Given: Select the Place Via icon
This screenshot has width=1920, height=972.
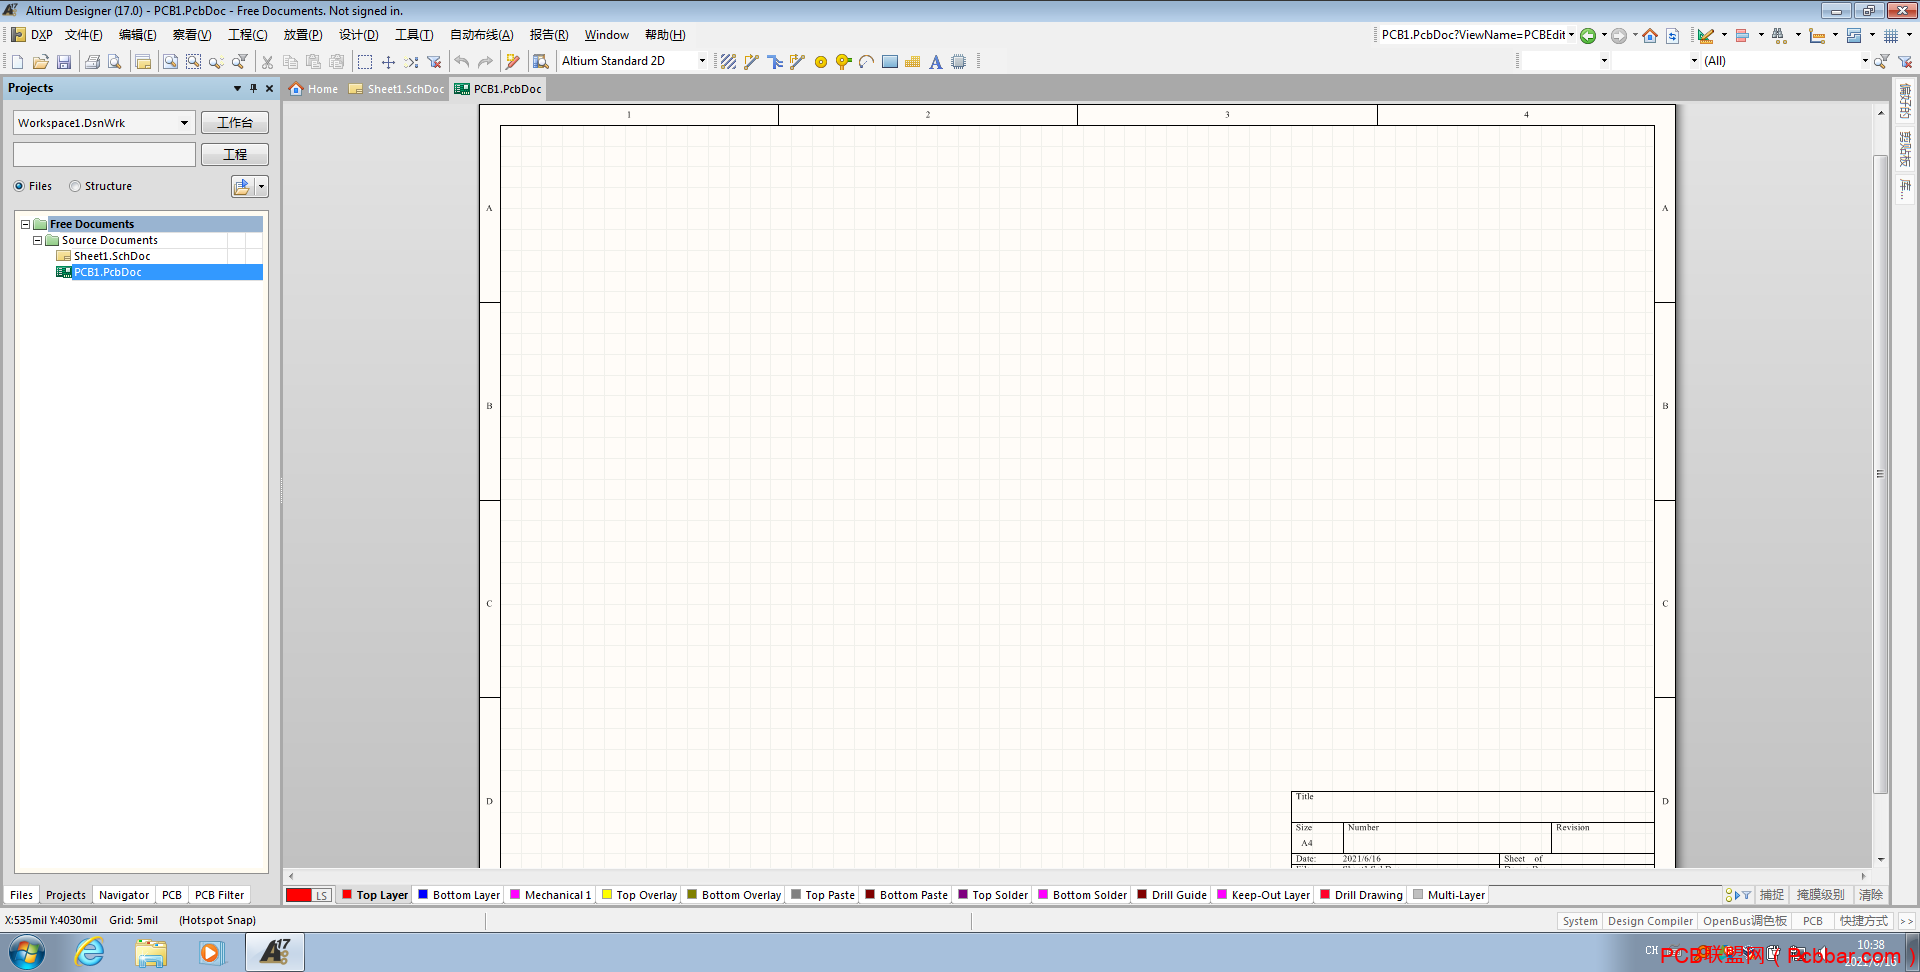Looking at the screenshot, I should [843, 62].
